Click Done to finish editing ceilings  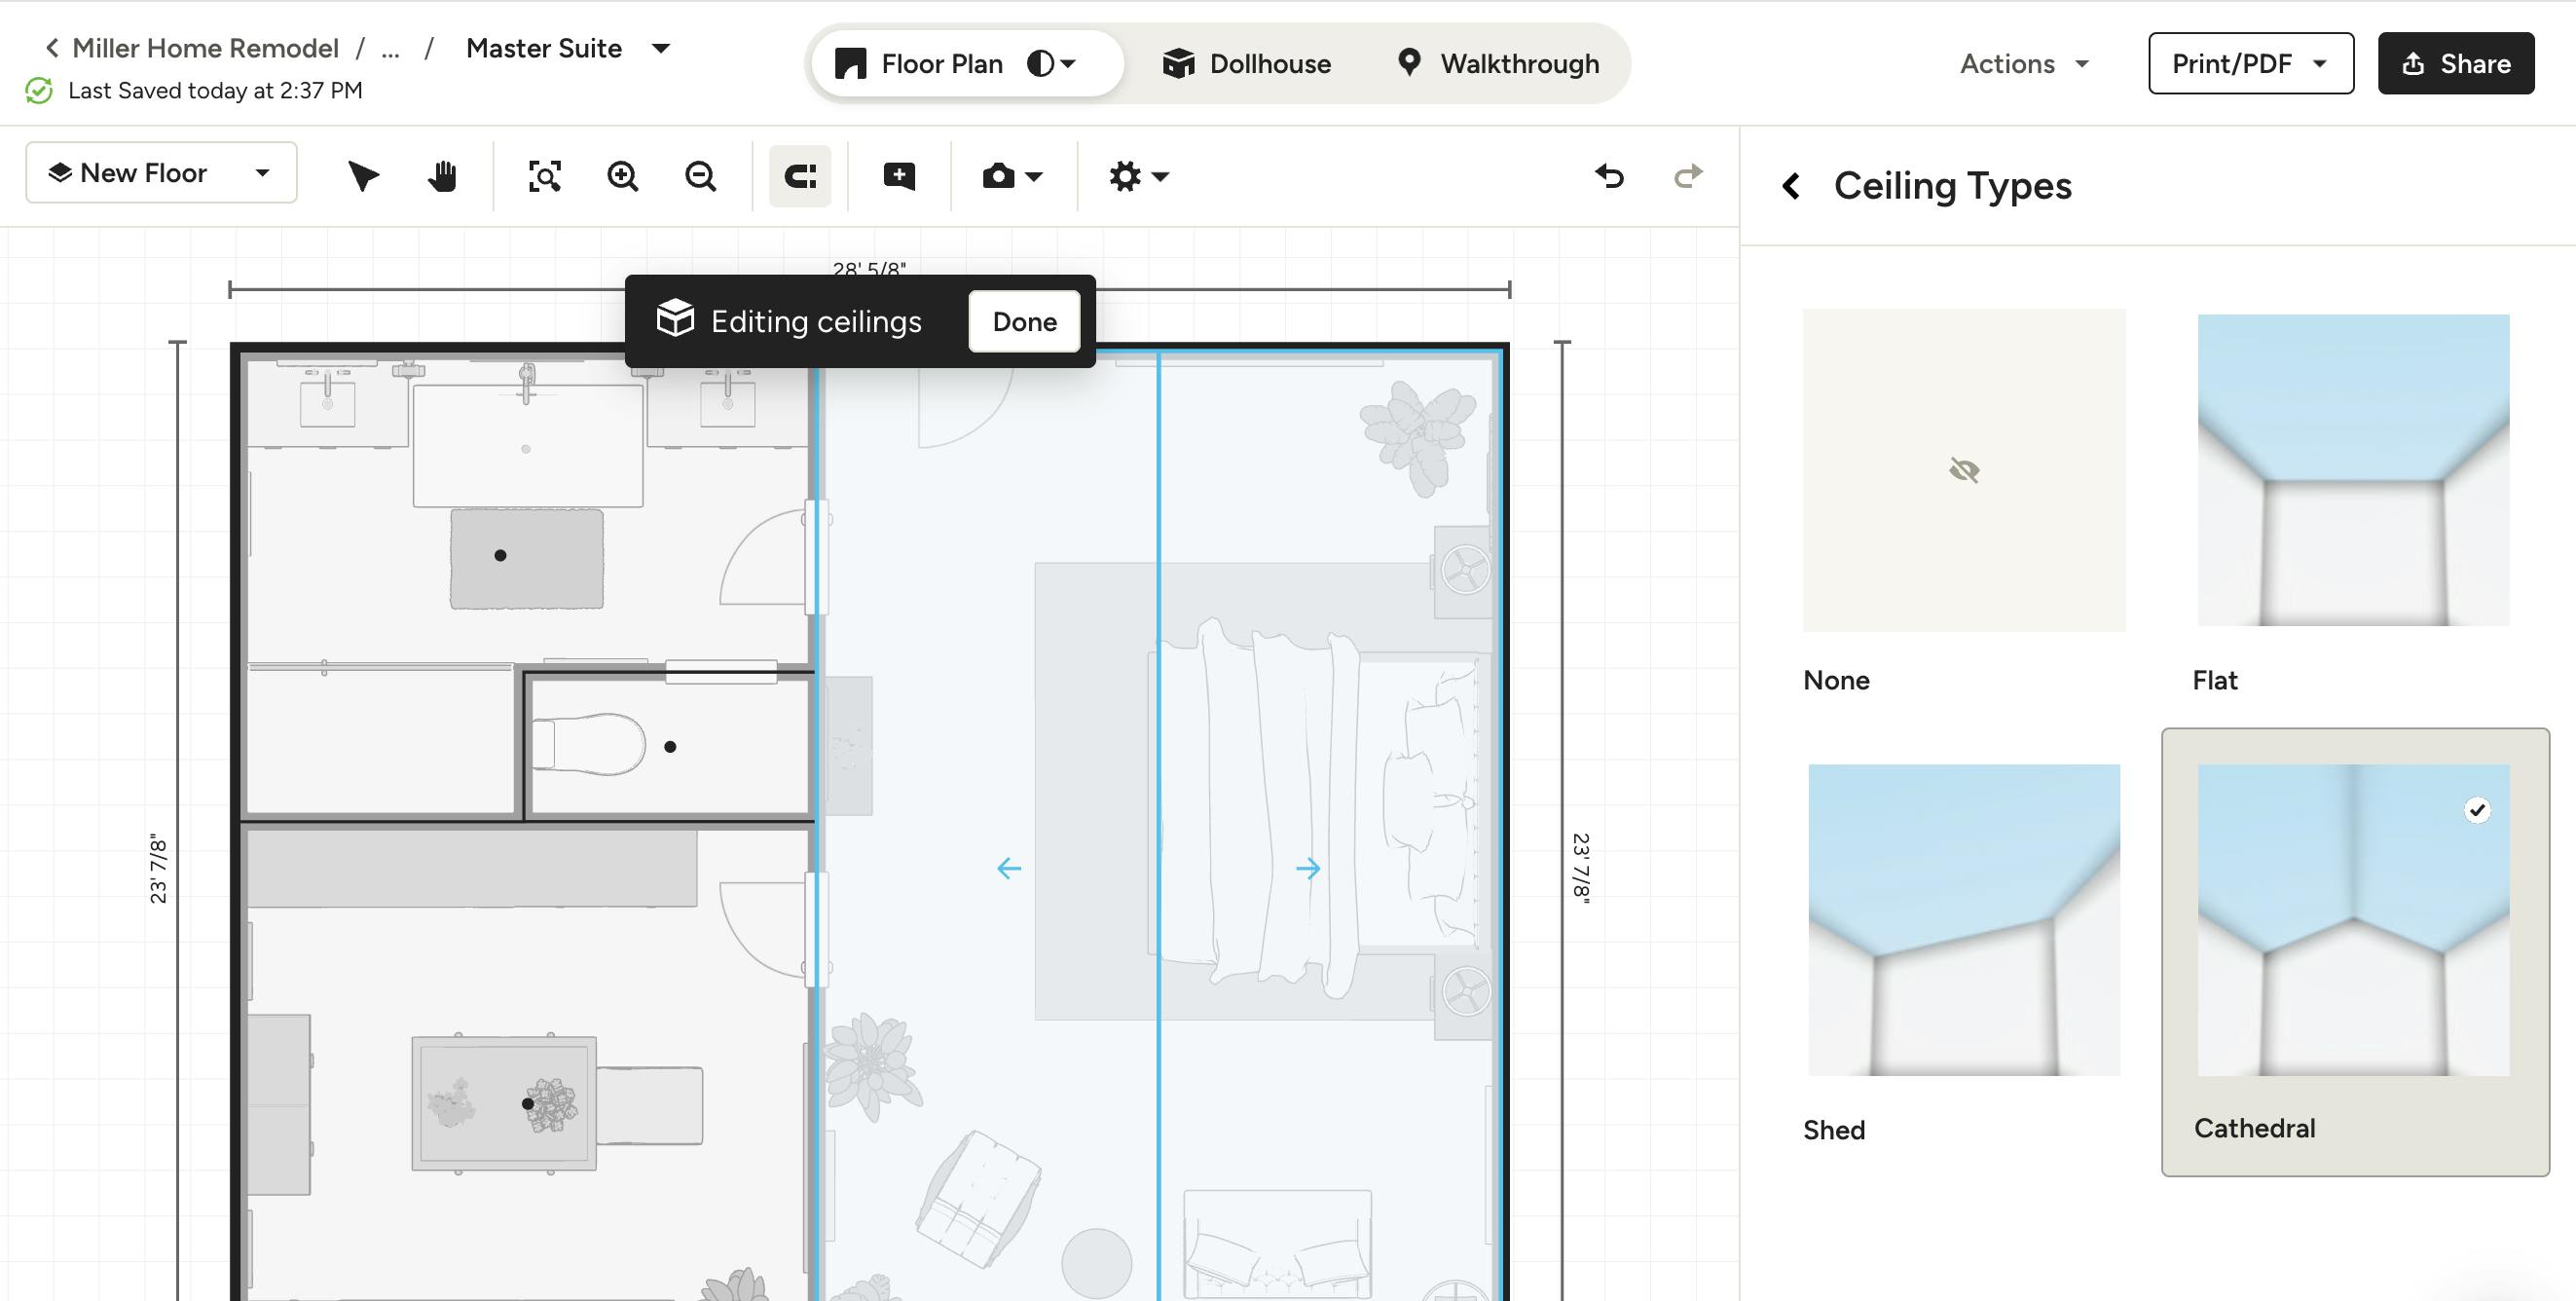click(1024, 322)
